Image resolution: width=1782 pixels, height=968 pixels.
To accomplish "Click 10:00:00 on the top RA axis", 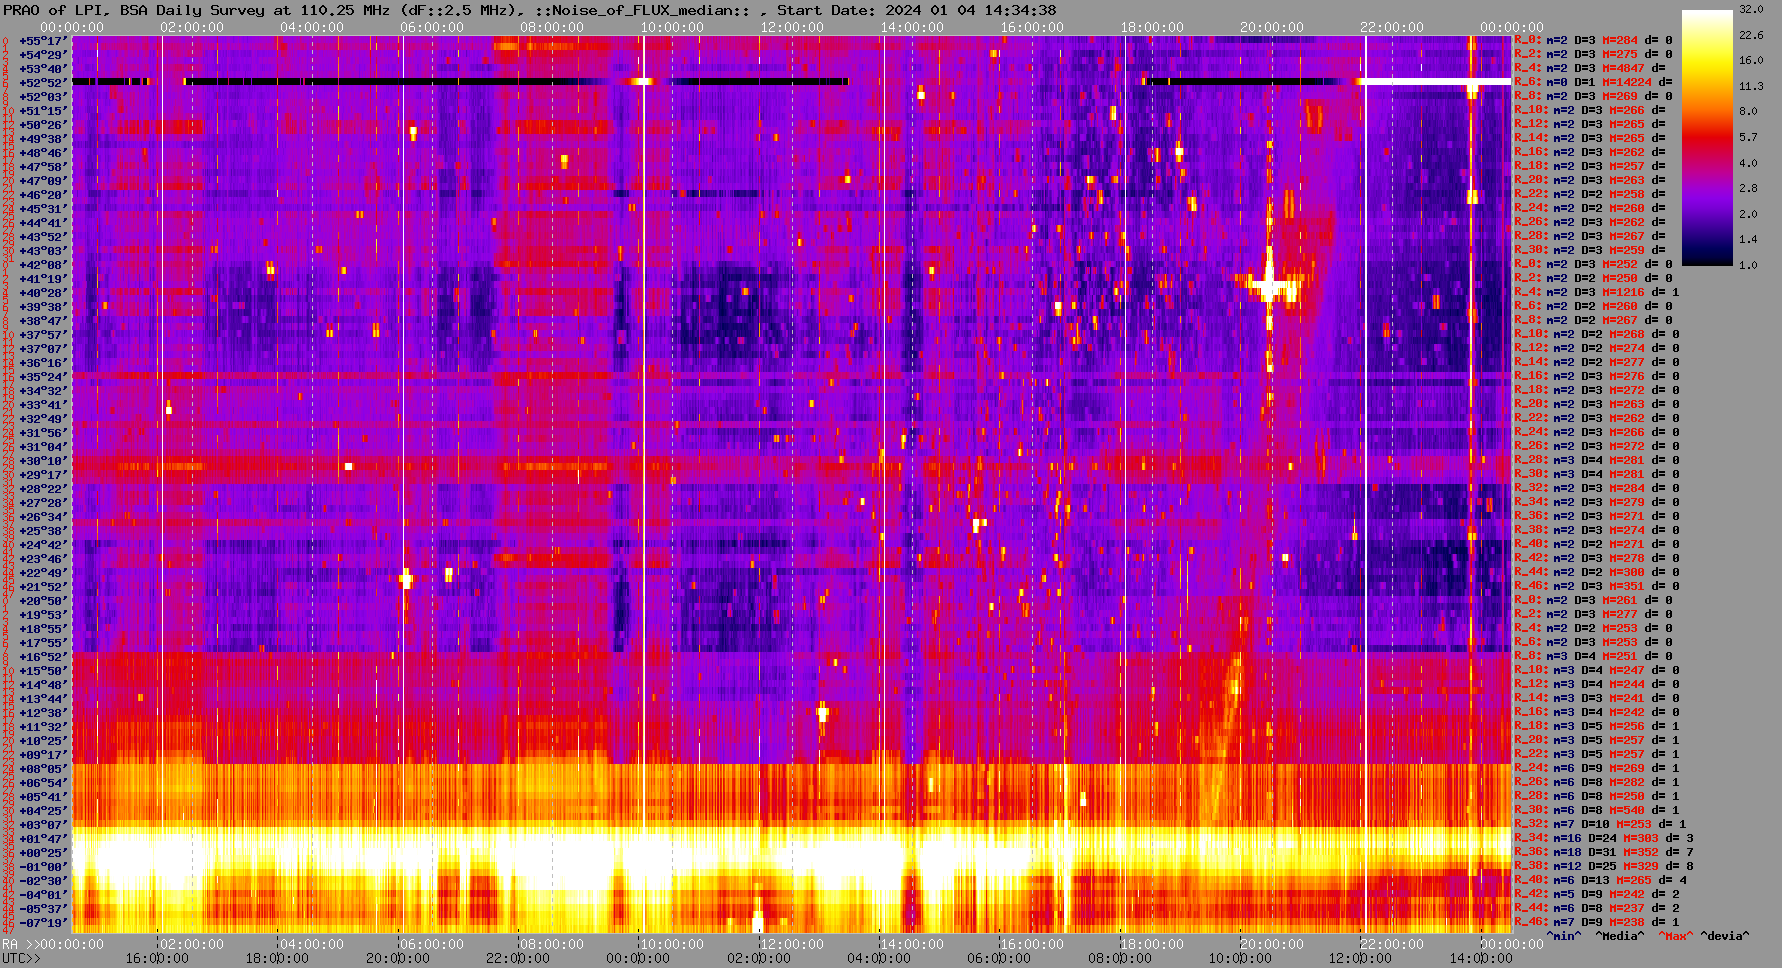I will 672,27.
